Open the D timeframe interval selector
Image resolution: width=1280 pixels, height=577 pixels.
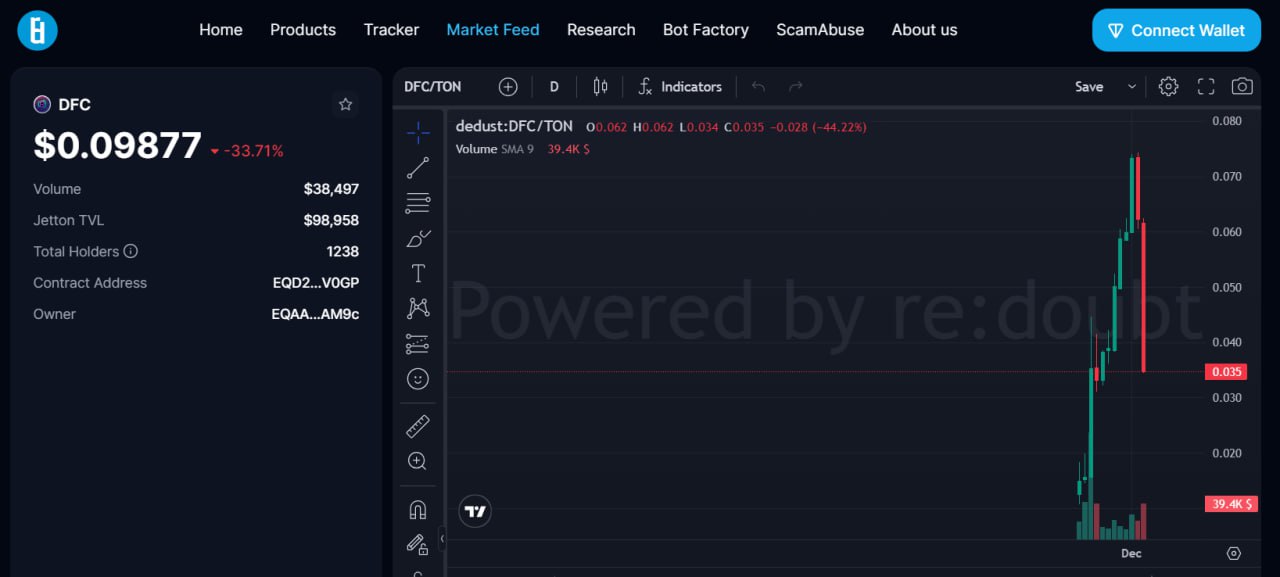pyautogui.click(x=554, y=87)
